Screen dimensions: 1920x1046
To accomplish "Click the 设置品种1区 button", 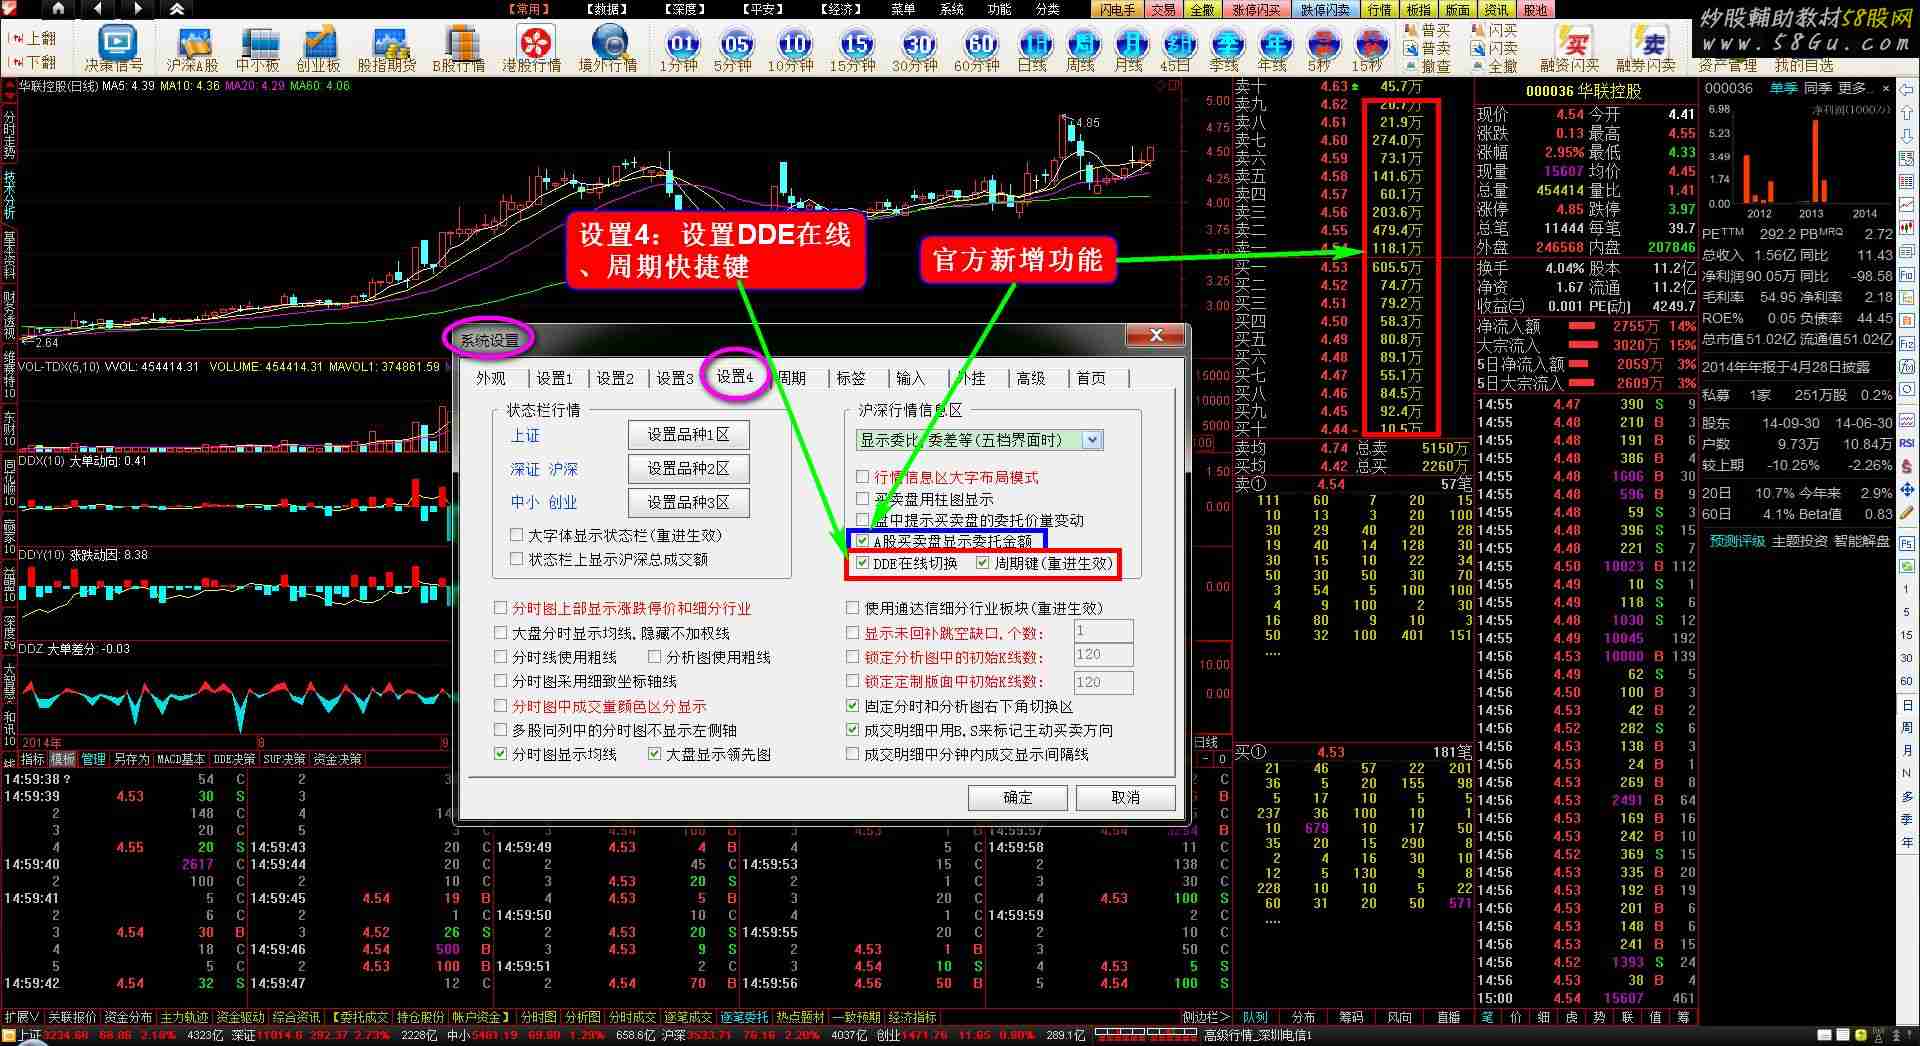I will click(x=688, y=435).
